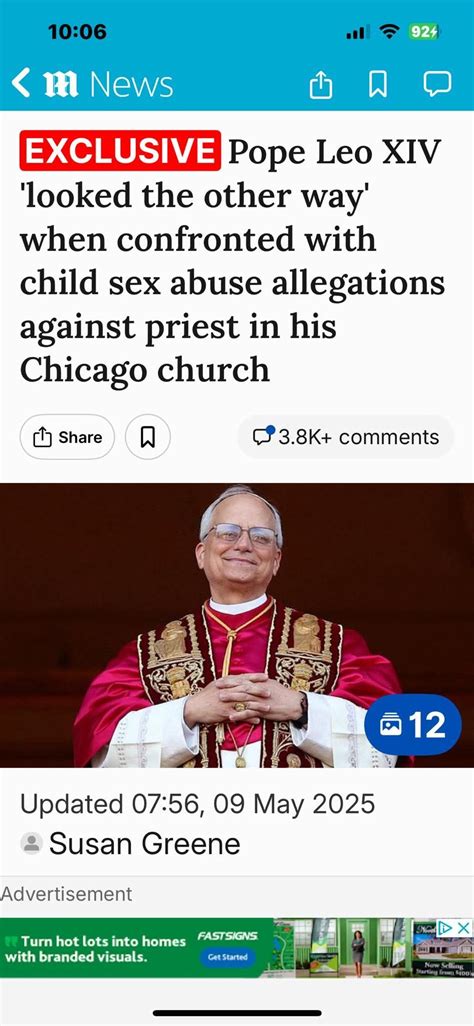
Task: Click the Share button under the headline
Action: coord(67,437)
